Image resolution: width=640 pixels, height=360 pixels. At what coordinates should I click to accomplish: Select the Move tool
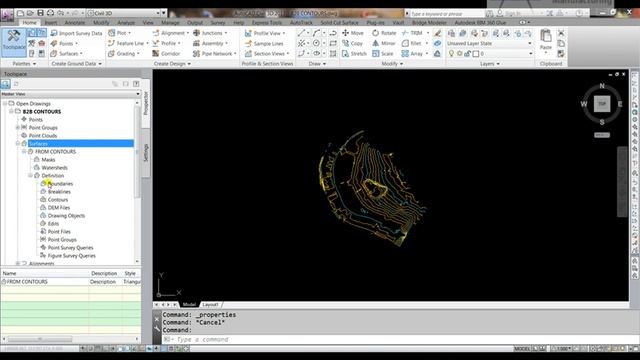(353, 33)
